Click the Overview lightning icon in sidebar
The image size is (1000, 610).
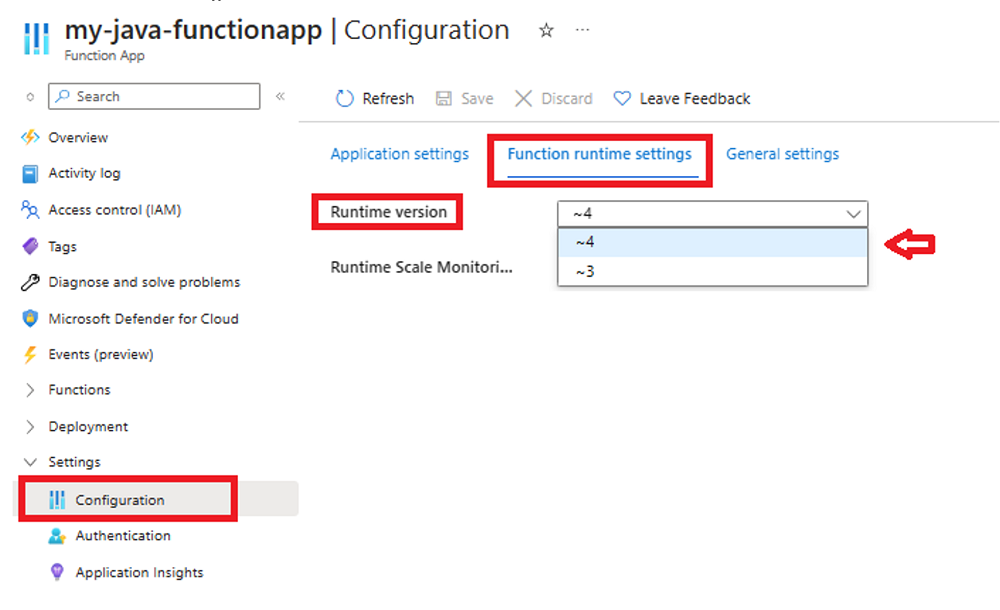point(30,137)
